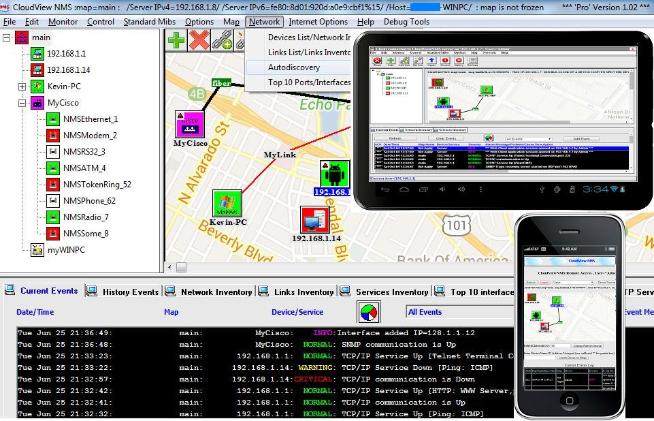Screen dimensions: 654x421
Task: Select the red 192.168.1.14 computer icon on map
Action: (x=315, y=220)
